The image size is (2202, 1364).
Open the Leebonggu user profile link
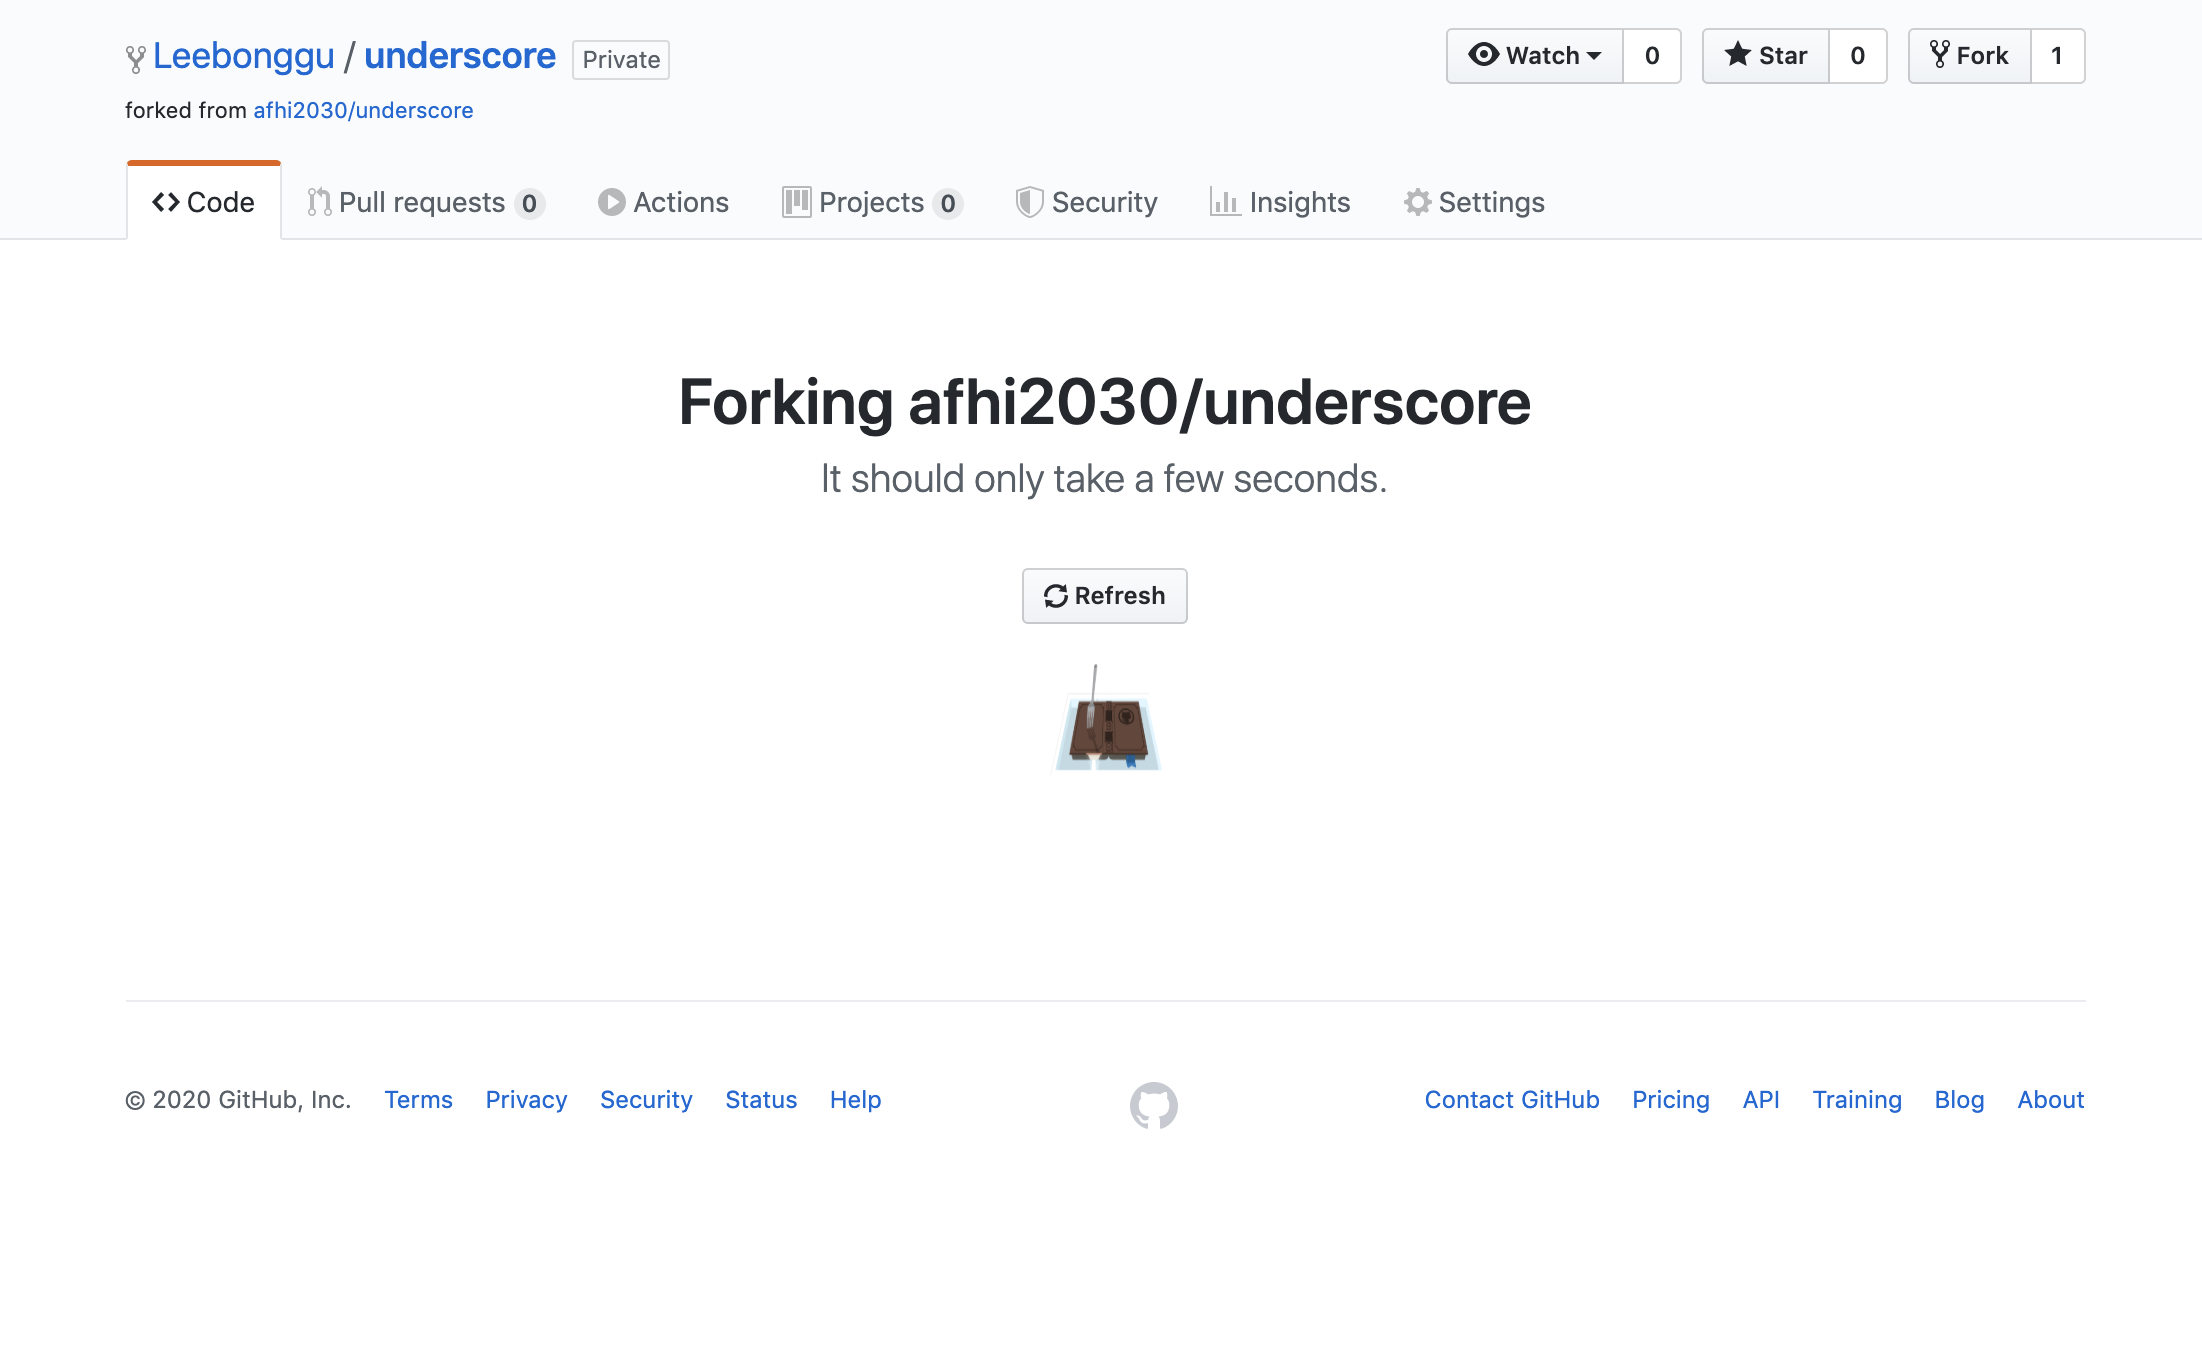click(243, 56)
